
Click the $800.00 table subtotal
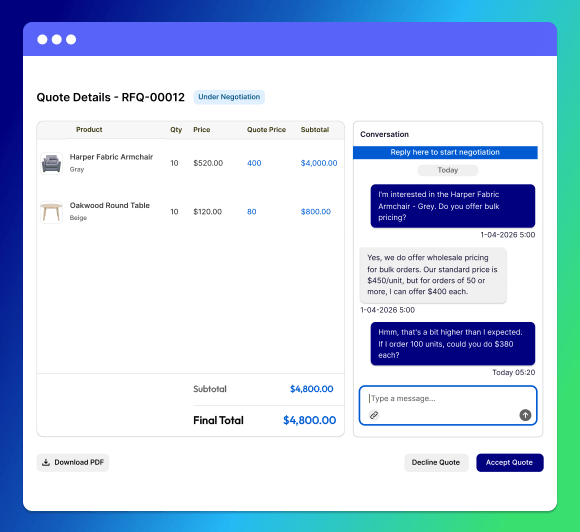point(316,212)
